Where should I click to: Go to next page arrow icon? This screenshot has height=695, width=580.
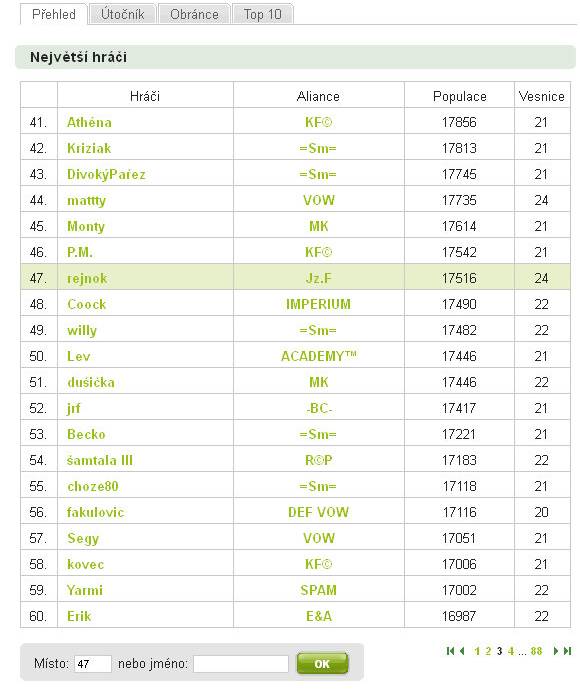click(x=556, y=651)
